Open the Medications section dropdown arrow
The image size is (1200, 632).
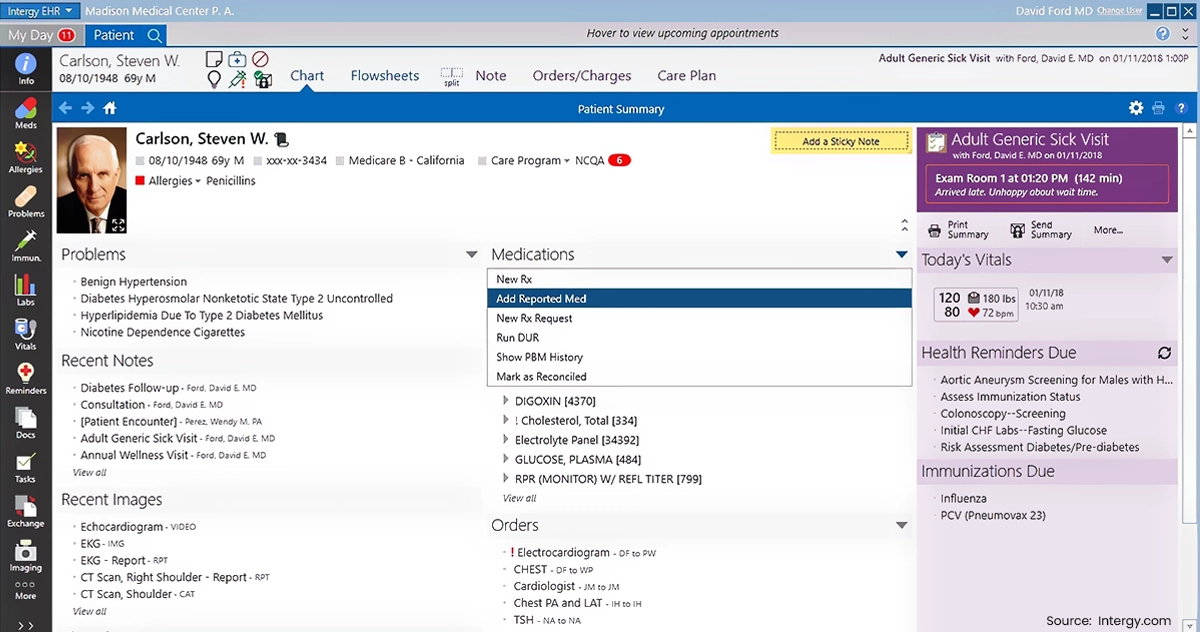coord(902,255)
